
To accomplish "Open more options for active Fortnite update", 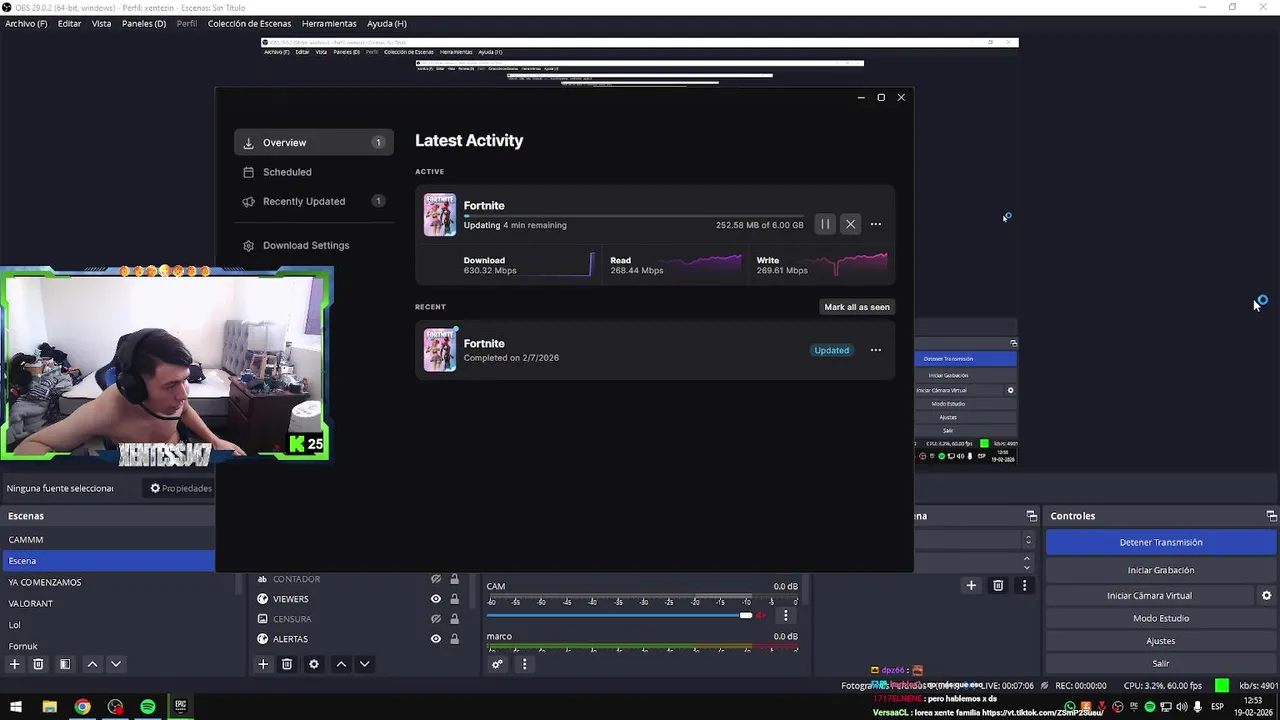I will pyautogui.click(x=875, y=224).
